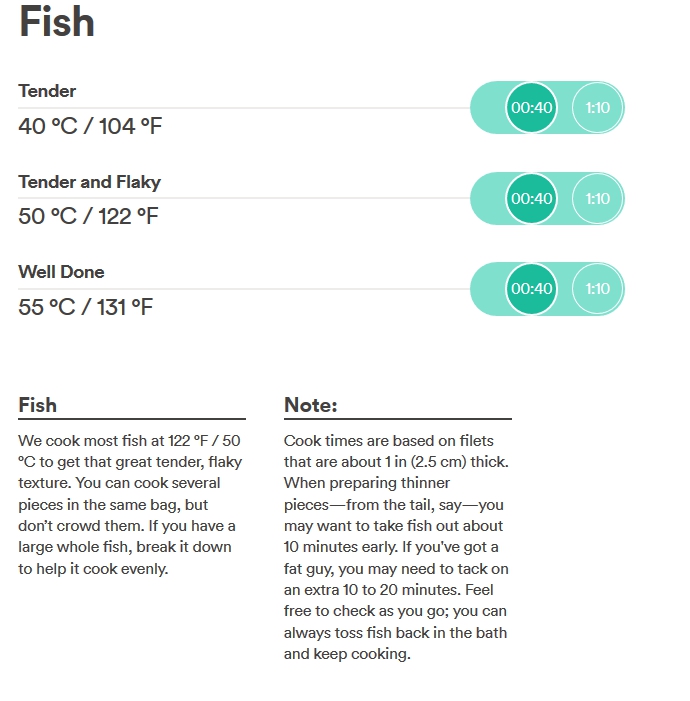Click the Tender and Flaky label
The image size is (690, 701).
click(89, 182)
